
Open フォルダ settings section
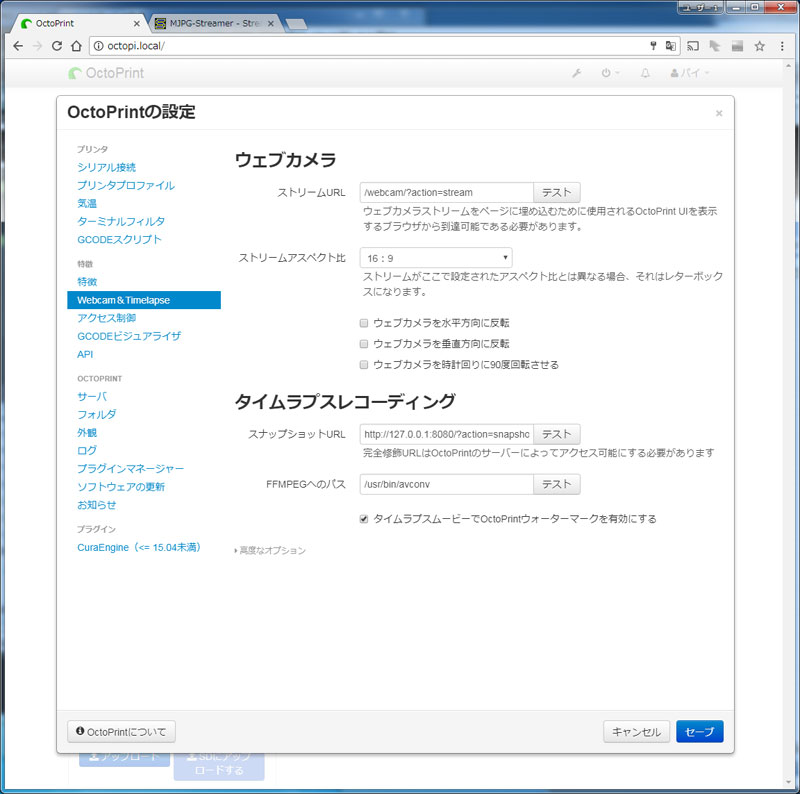(x=96, y=414)
